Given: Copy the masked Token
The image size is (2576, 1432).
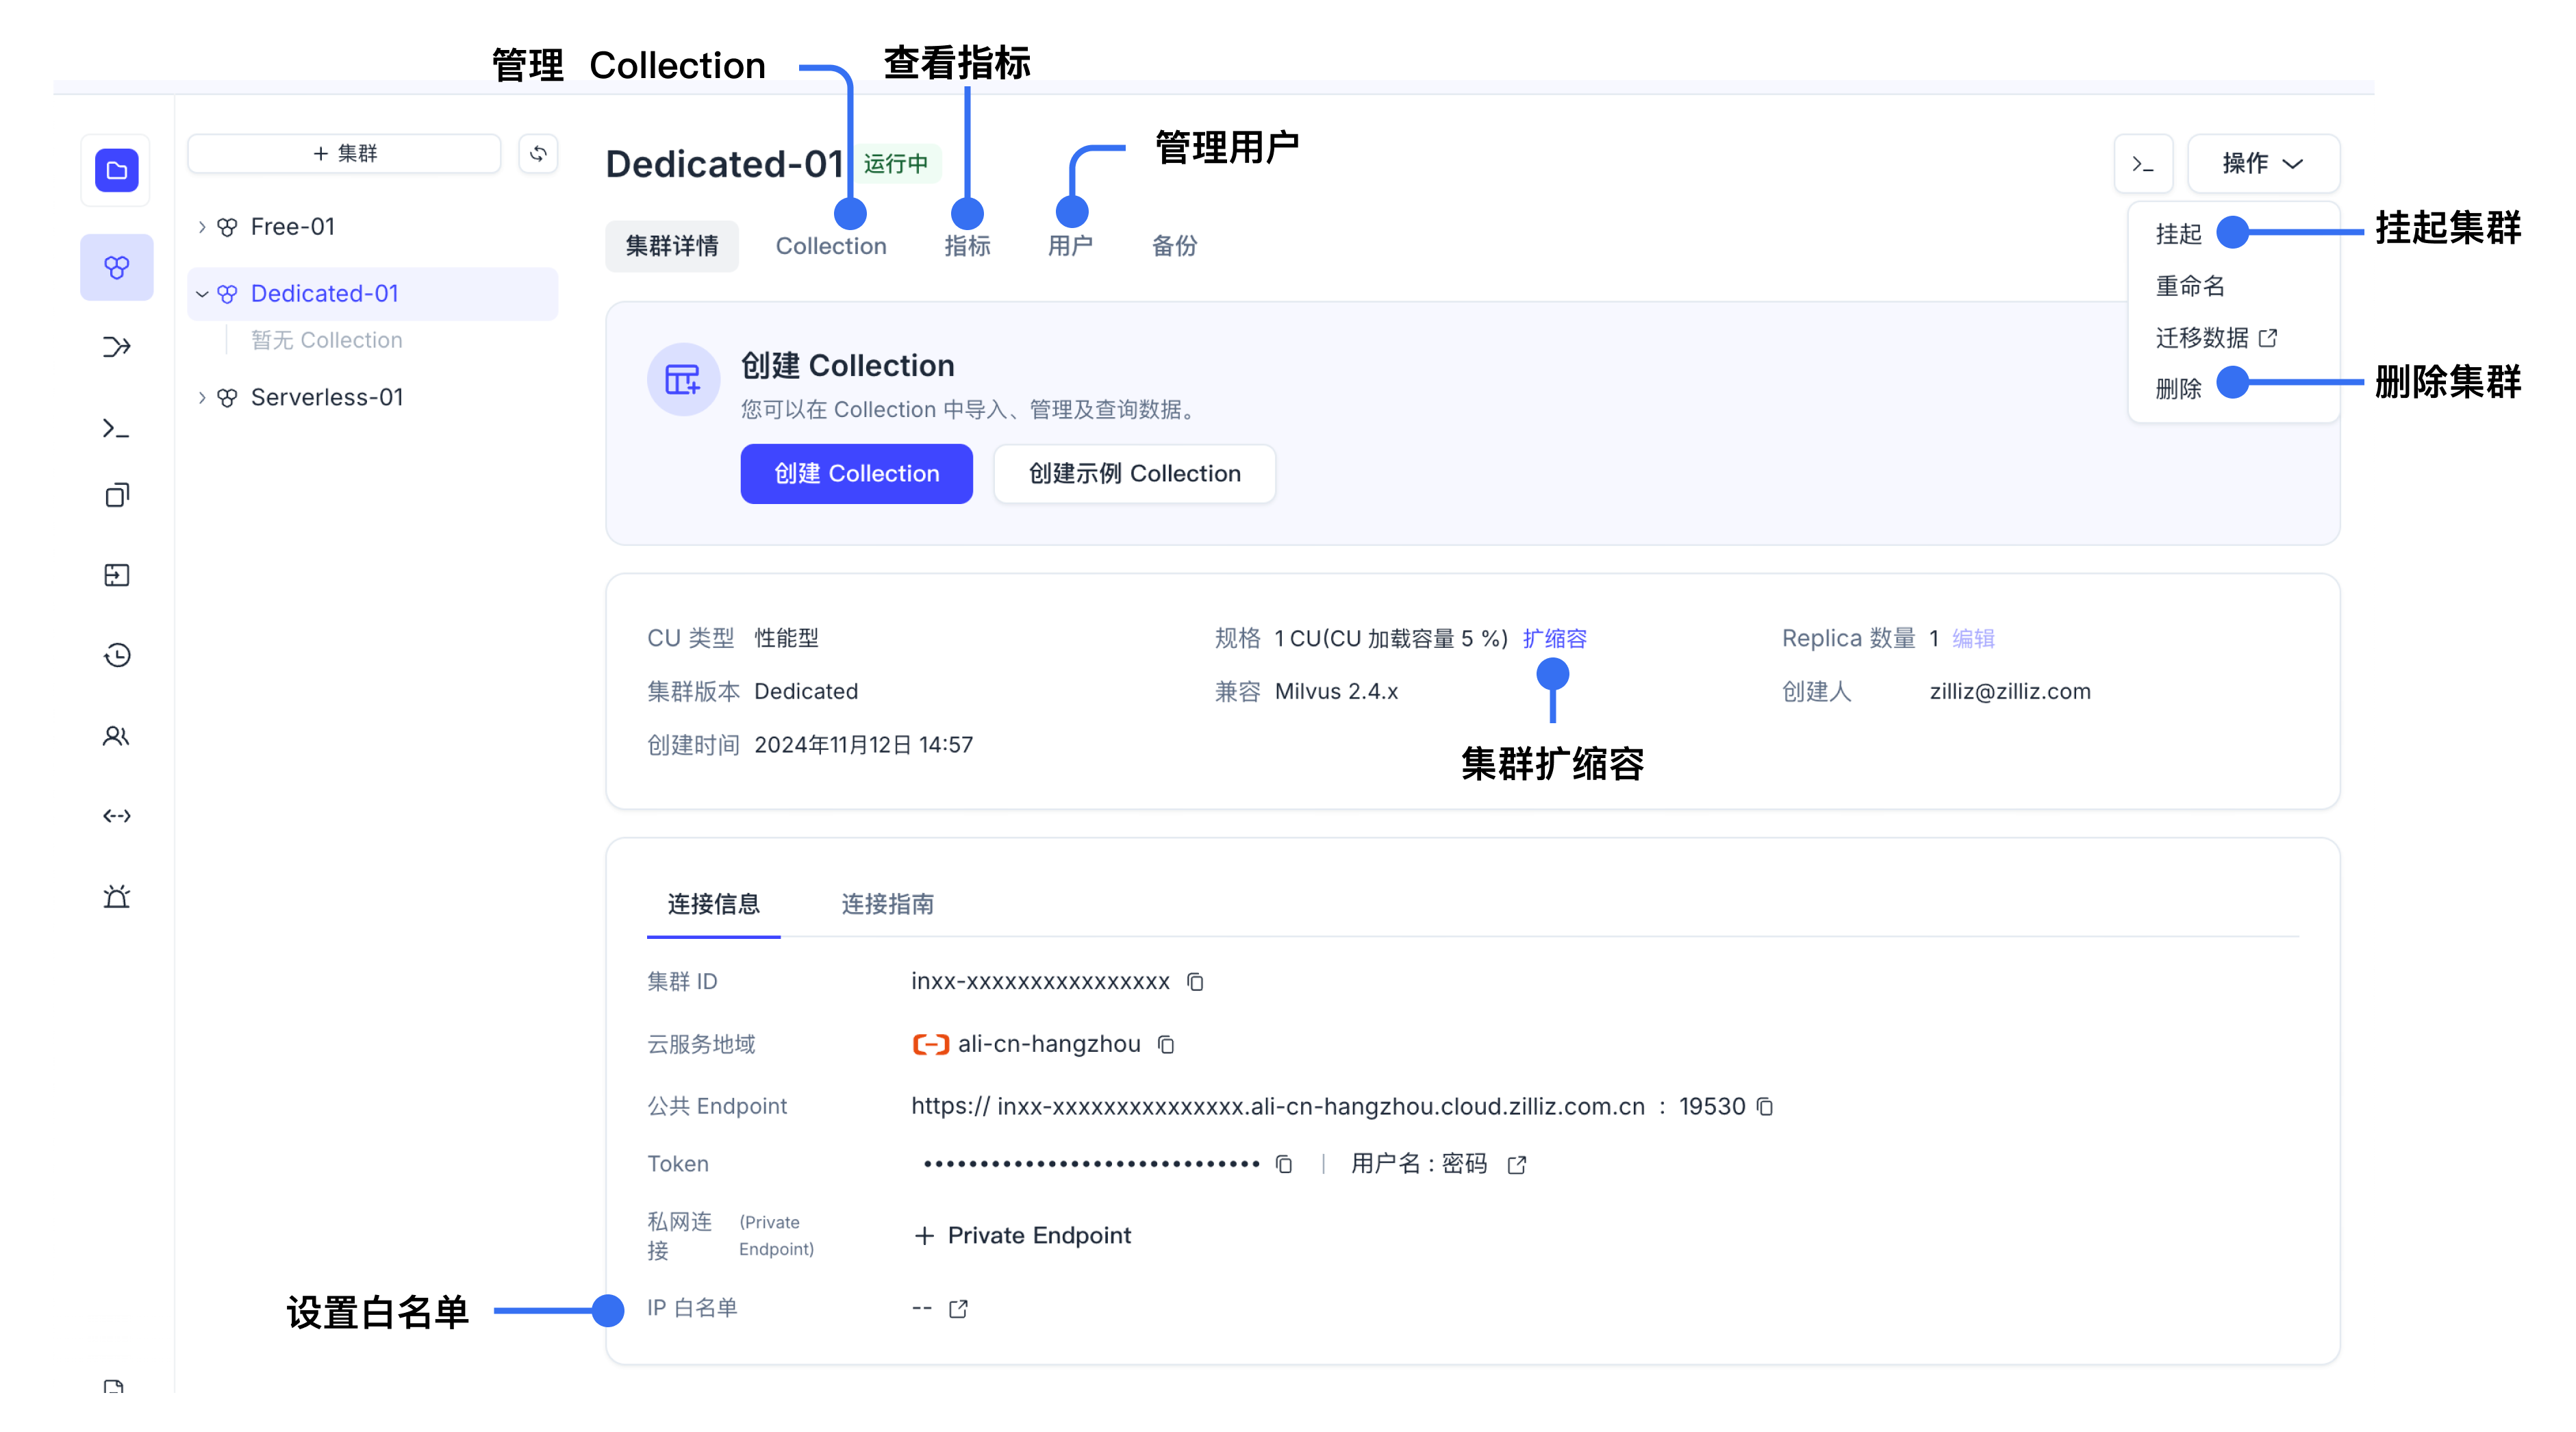Looking at the screenshot, I should point(1284,1164).
